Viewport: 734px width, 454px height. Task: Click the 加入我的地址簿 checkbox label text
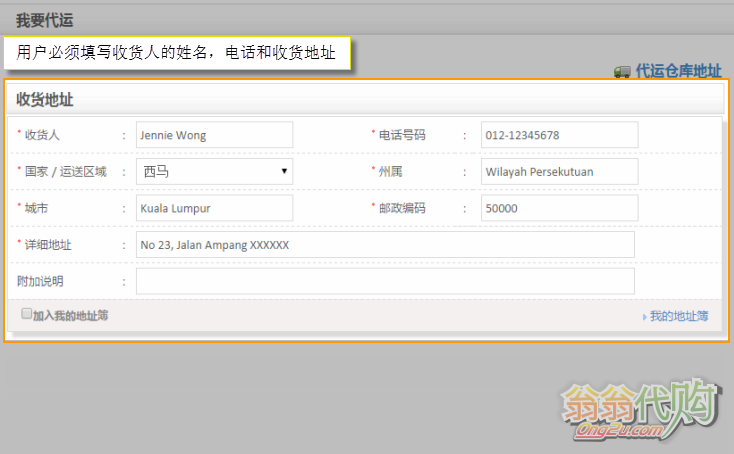pos(70,315)
